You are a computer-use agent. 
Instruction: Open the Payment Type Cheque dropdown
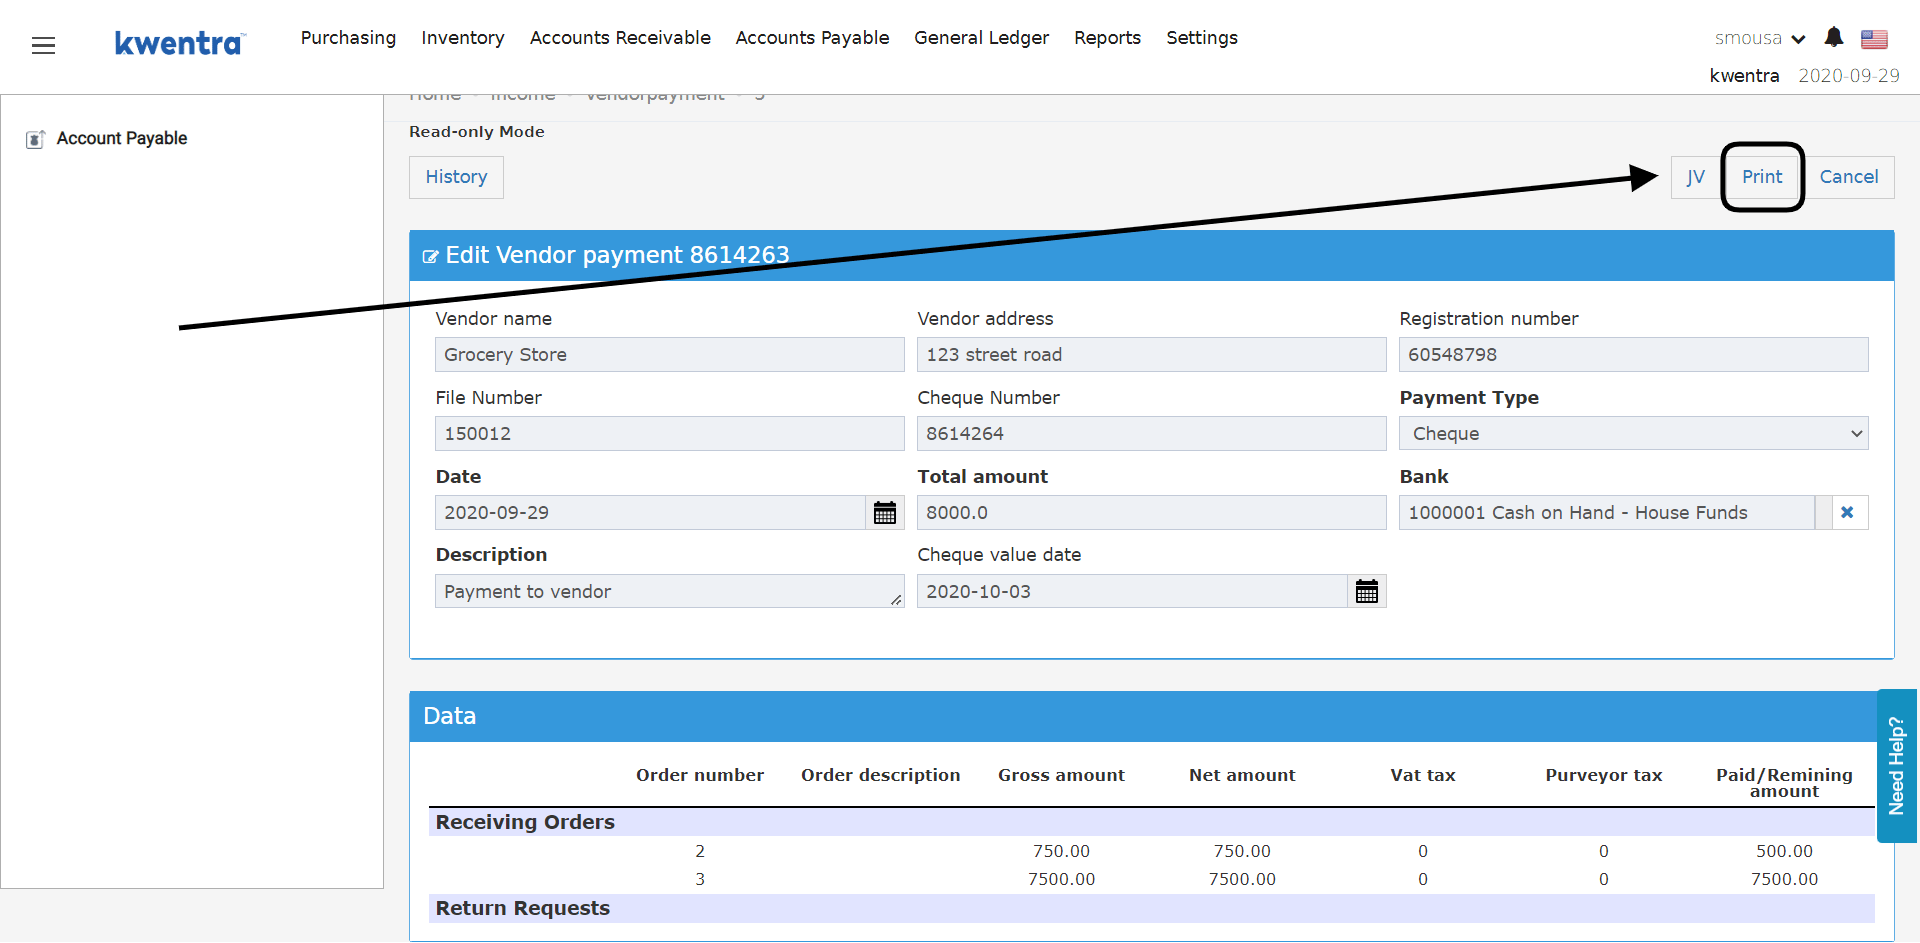click(x=1633, y=433)
